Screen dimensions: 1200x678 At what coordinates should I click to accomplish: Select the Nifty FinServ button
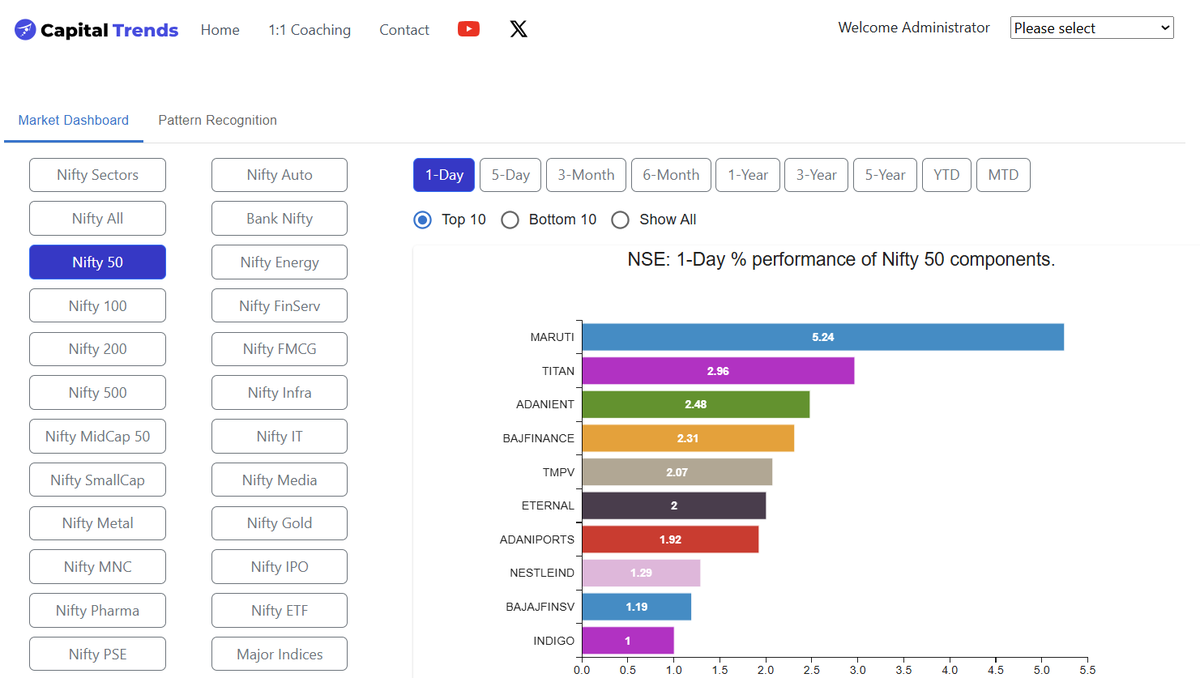[280, 306]
